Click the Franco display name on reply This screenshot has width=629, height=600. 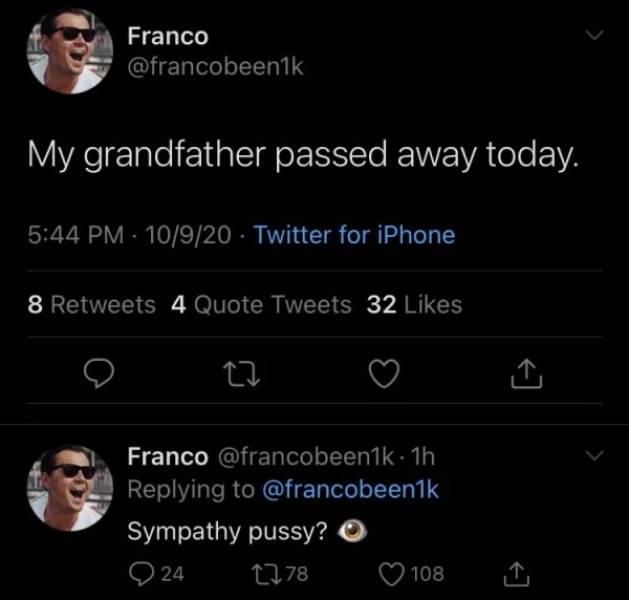tap(167, 457)
